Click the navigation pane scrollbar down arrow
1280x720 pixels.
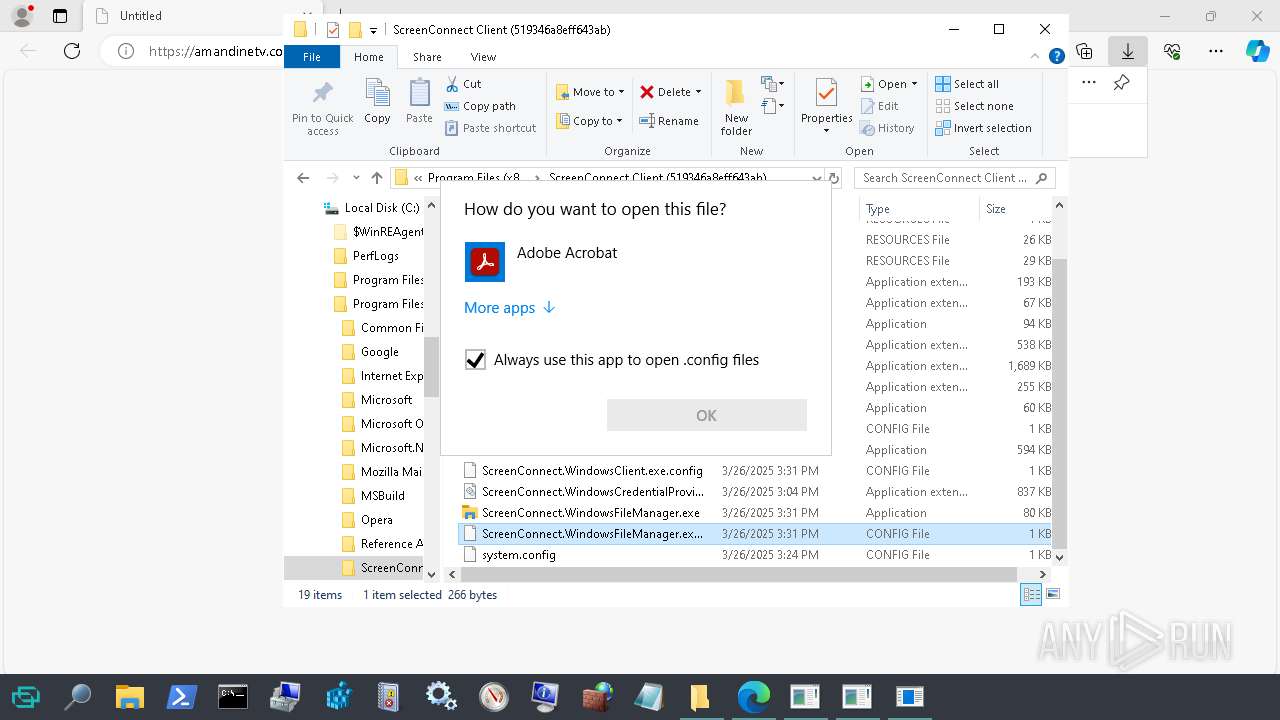pyautogui.click(x=432, y=574)
